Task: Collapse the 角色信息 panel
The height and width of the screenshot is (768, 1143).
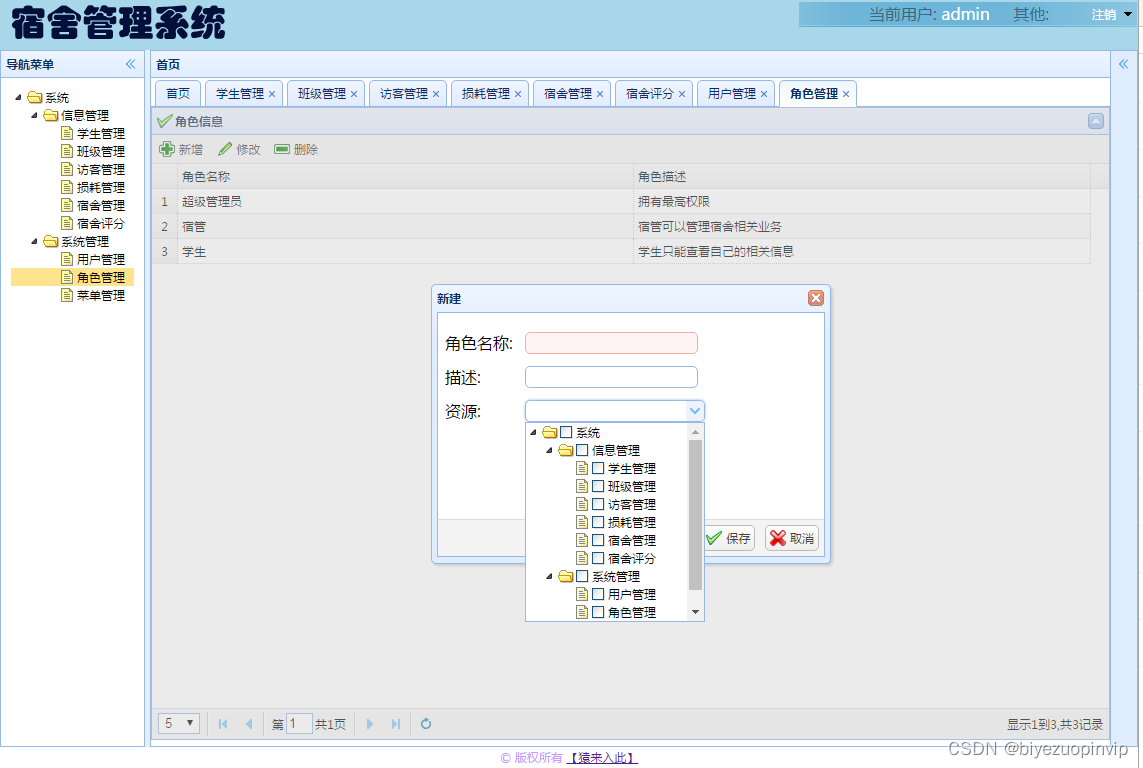Action: click(x=1096, y=121)
